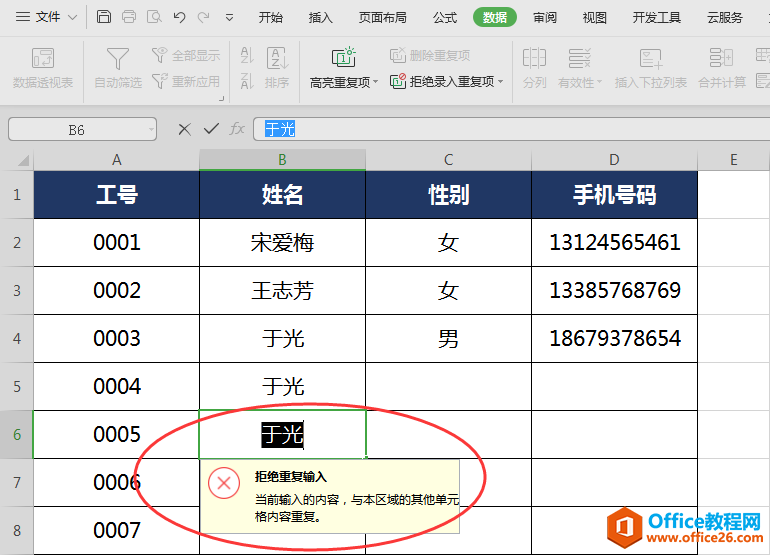Open Print Preview icon
Viewport: 770px width, 555px height.
coord(153,17)
